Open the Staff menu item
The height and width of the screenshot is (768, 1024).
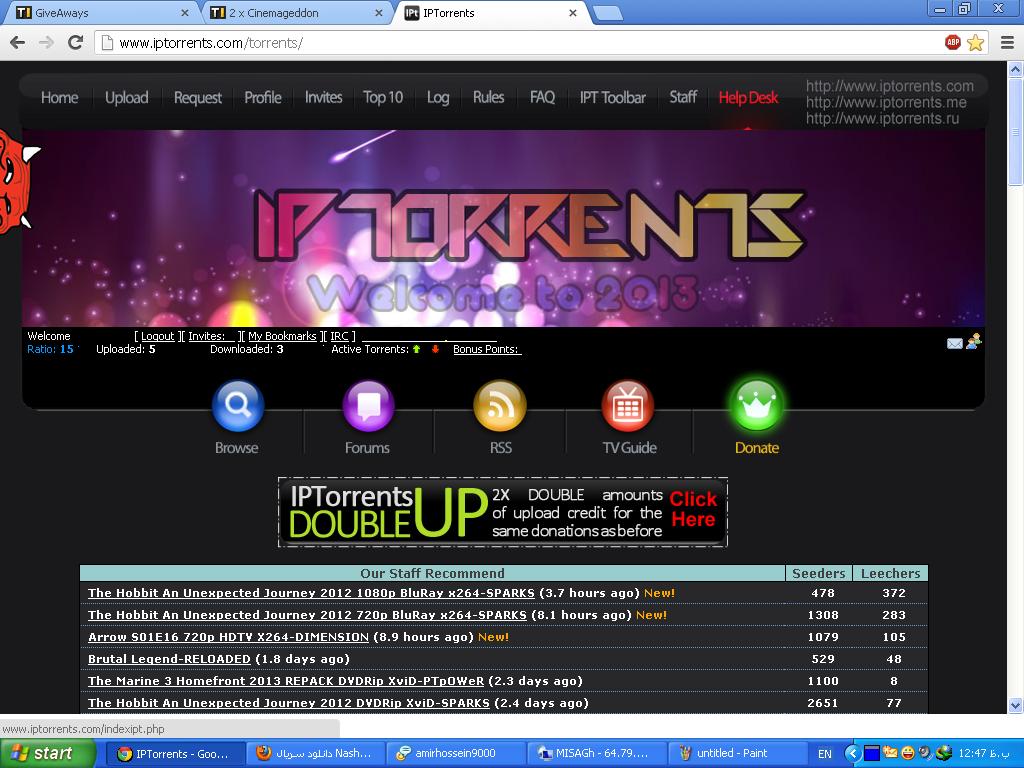683,97
